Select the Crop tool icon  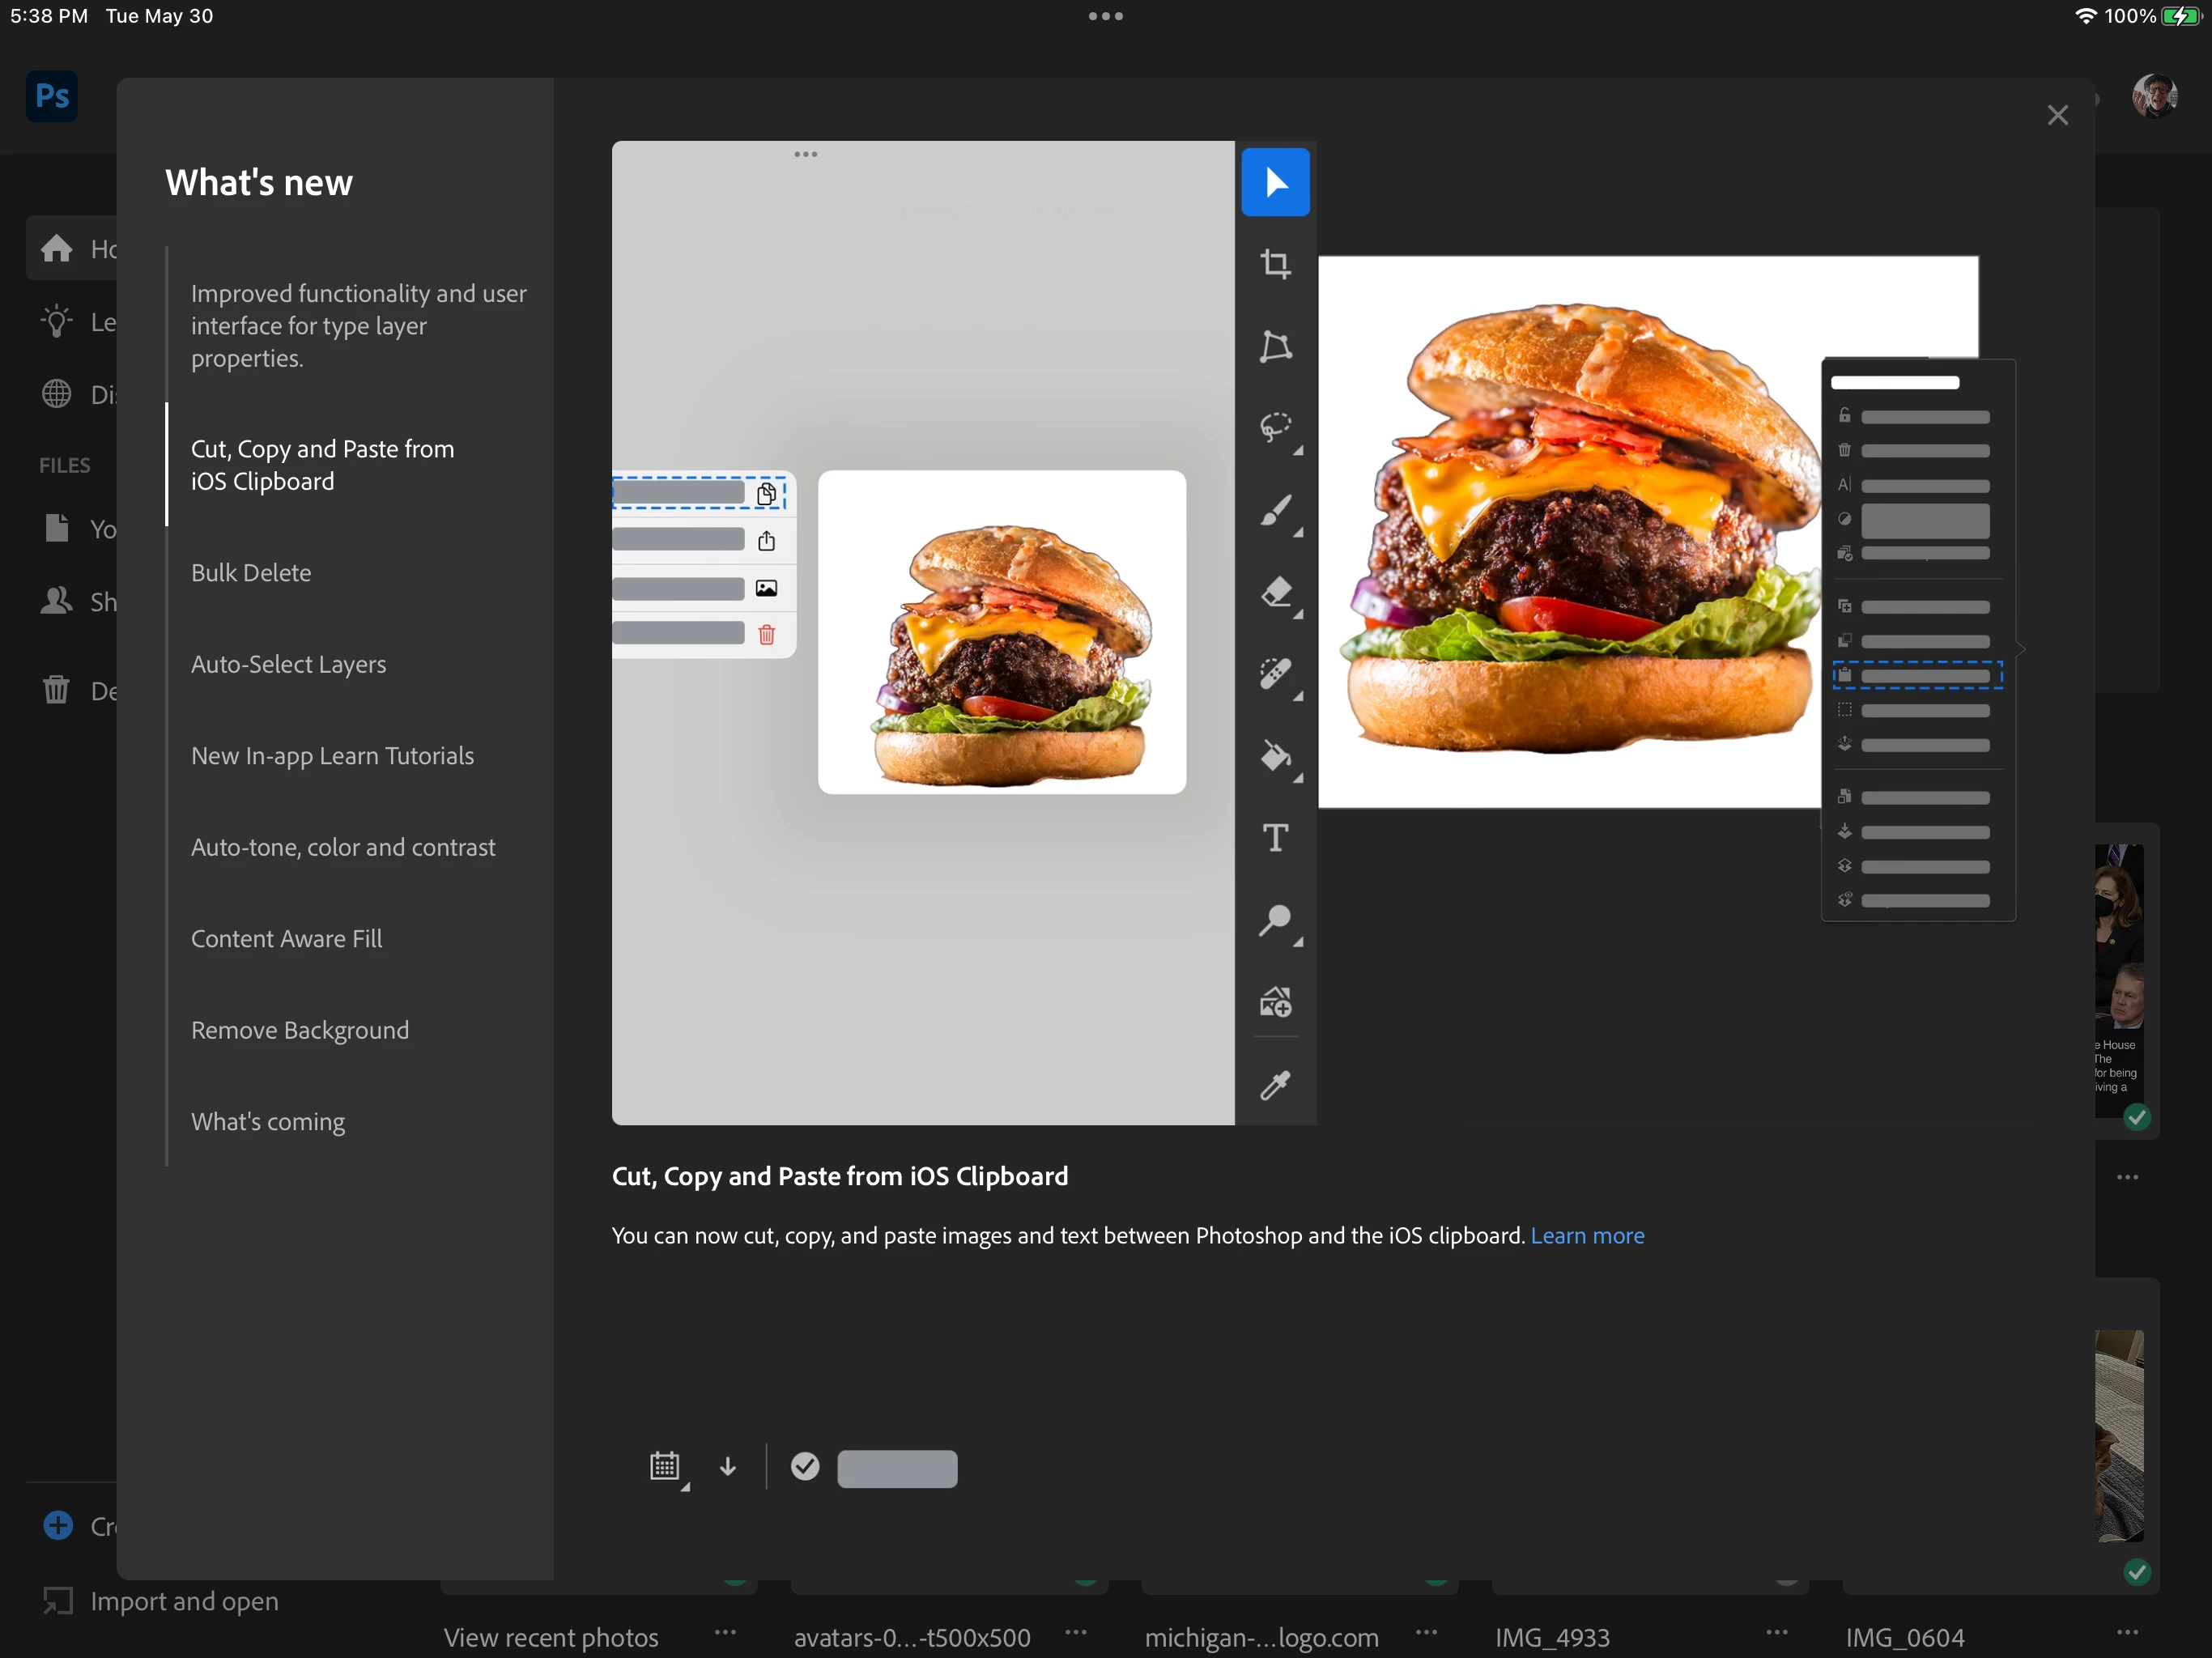coord(1275,264)
